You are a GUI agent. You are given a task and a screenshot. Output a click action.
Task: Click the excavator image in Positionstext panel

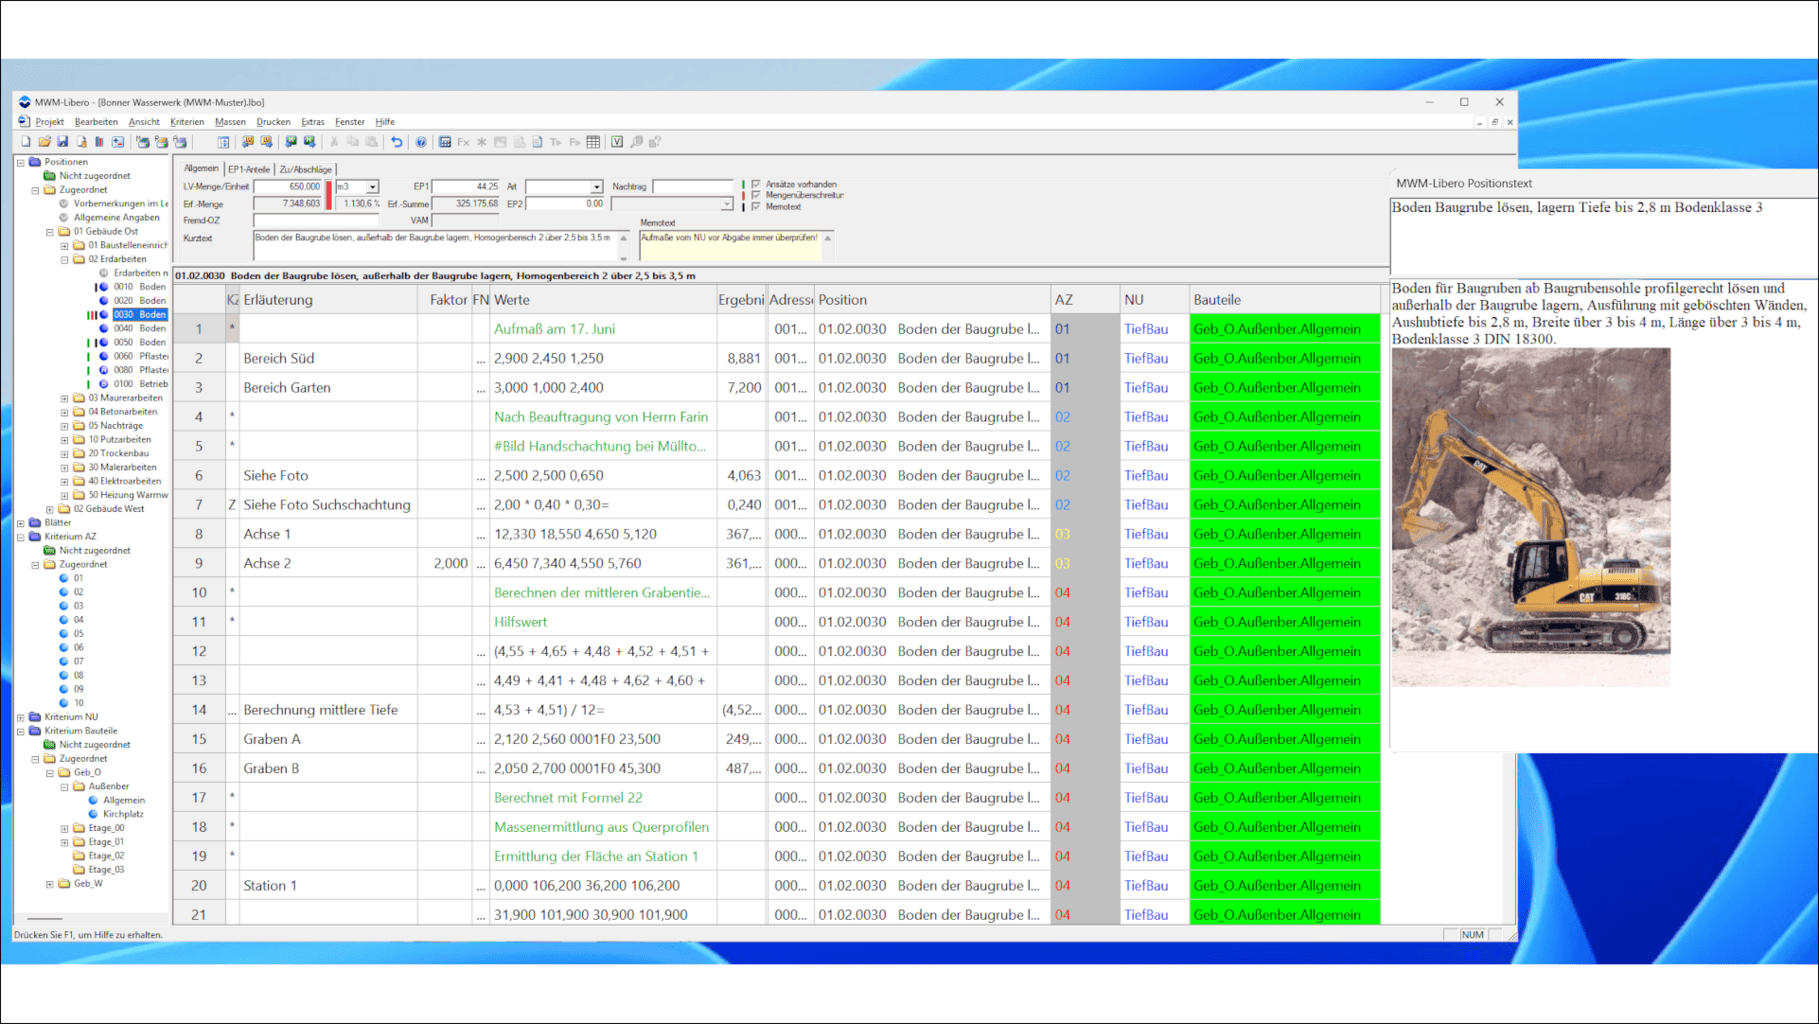[x=1530, y=516]
